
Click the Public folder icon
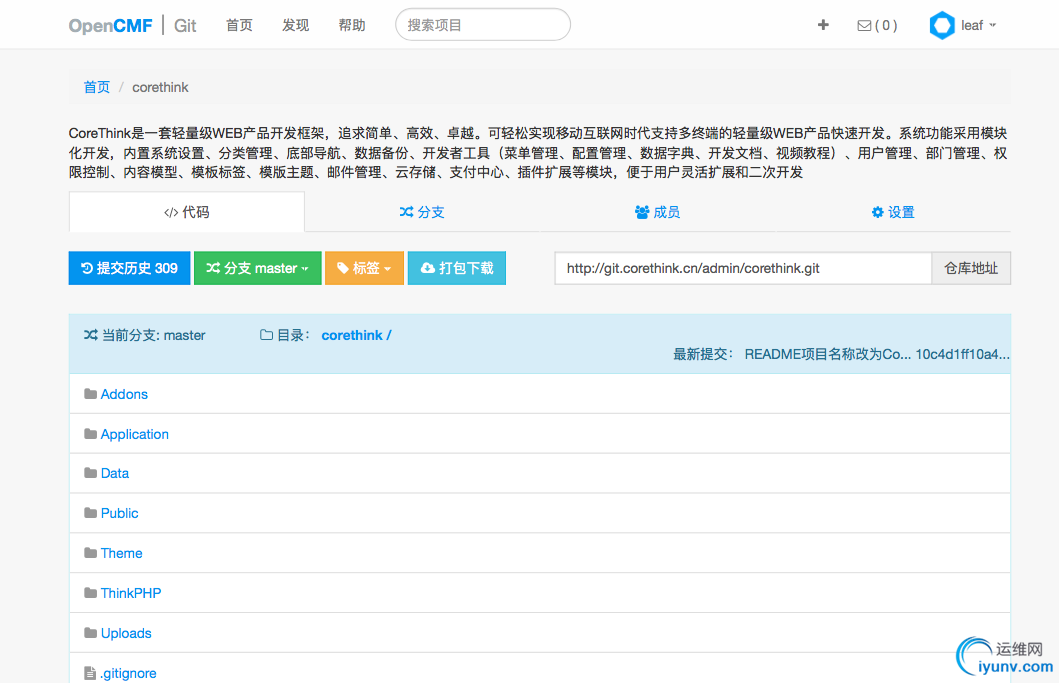[91, 513]
